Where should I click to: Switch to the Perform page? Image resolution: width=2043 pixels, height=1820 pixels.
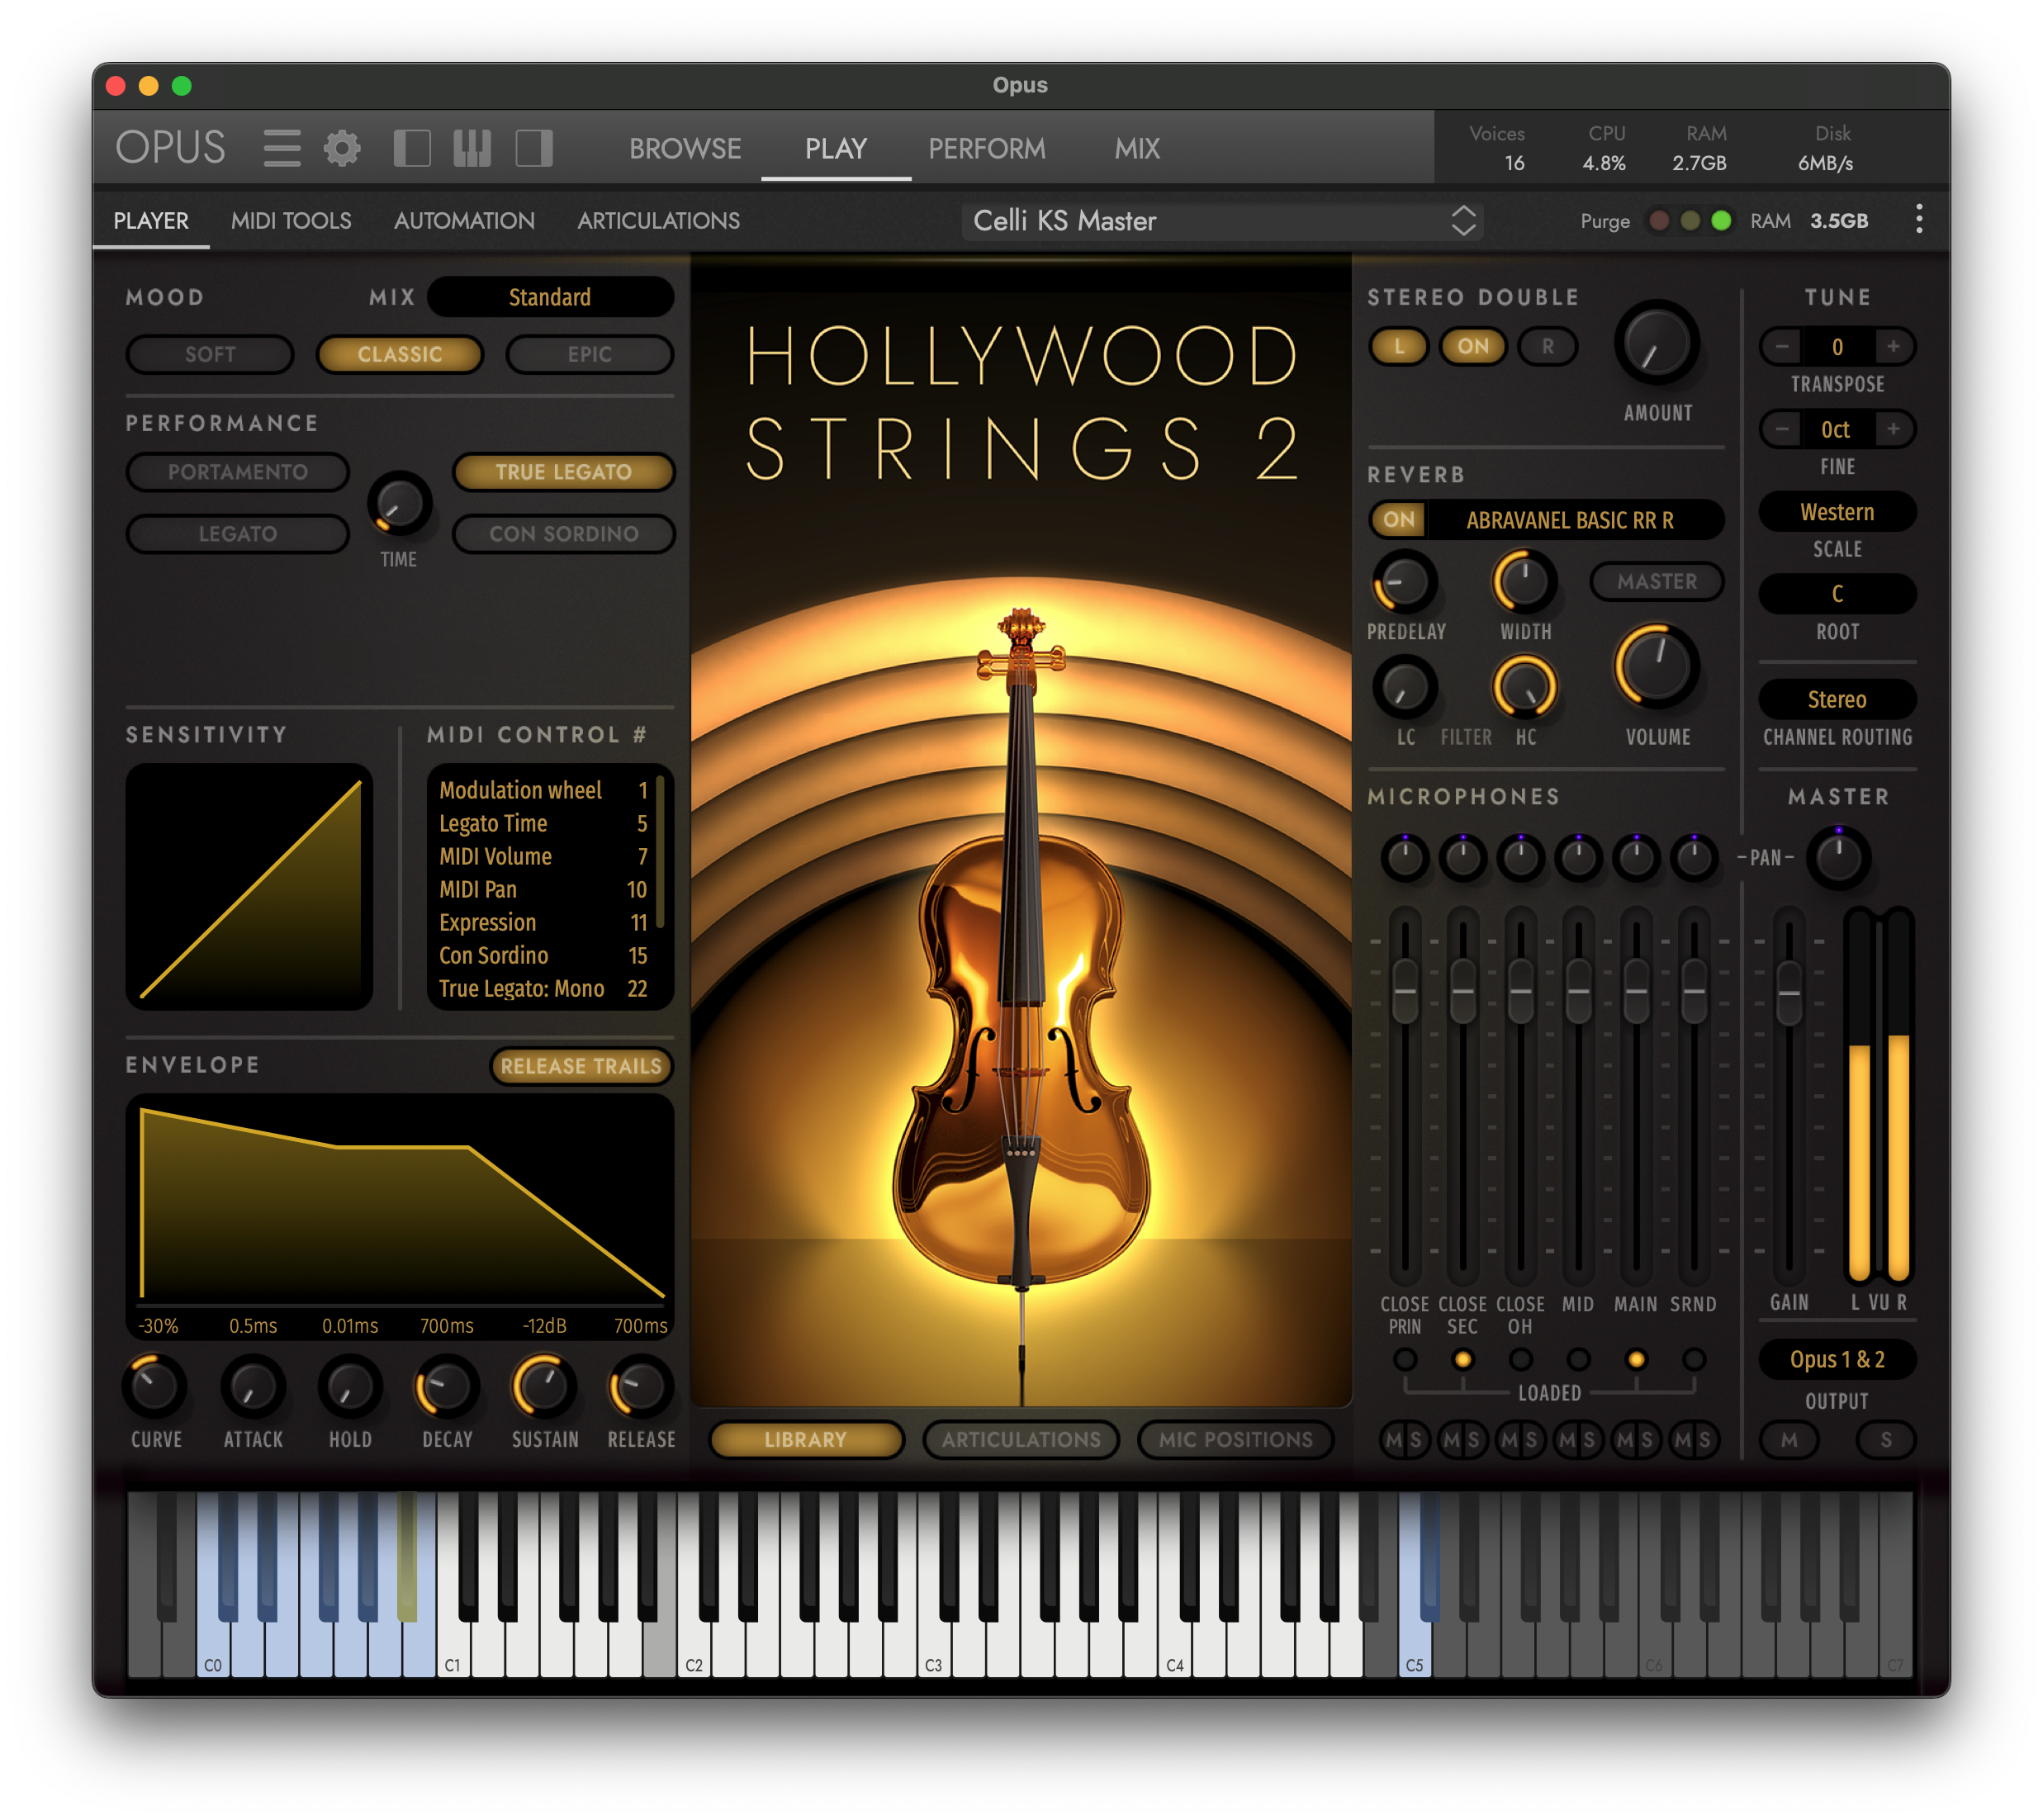coord(987,148)
